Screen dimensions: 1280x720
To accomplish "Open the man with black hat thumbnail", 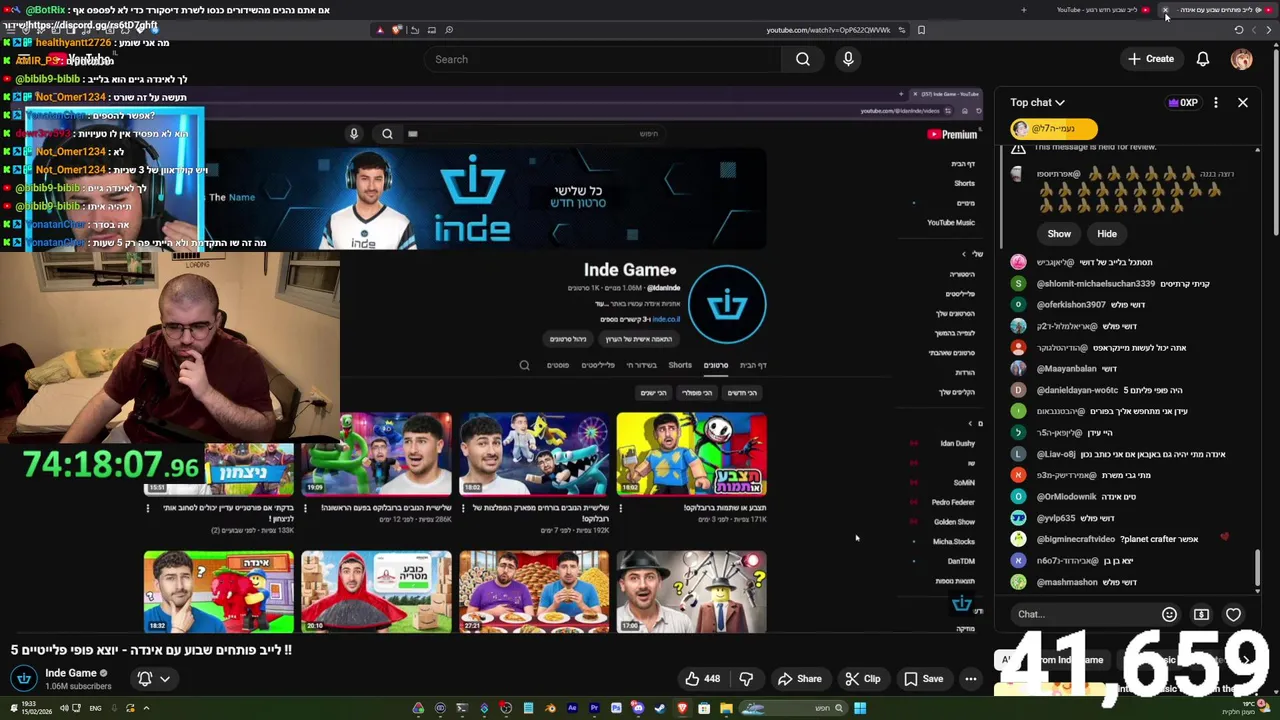I will [691, 592].
